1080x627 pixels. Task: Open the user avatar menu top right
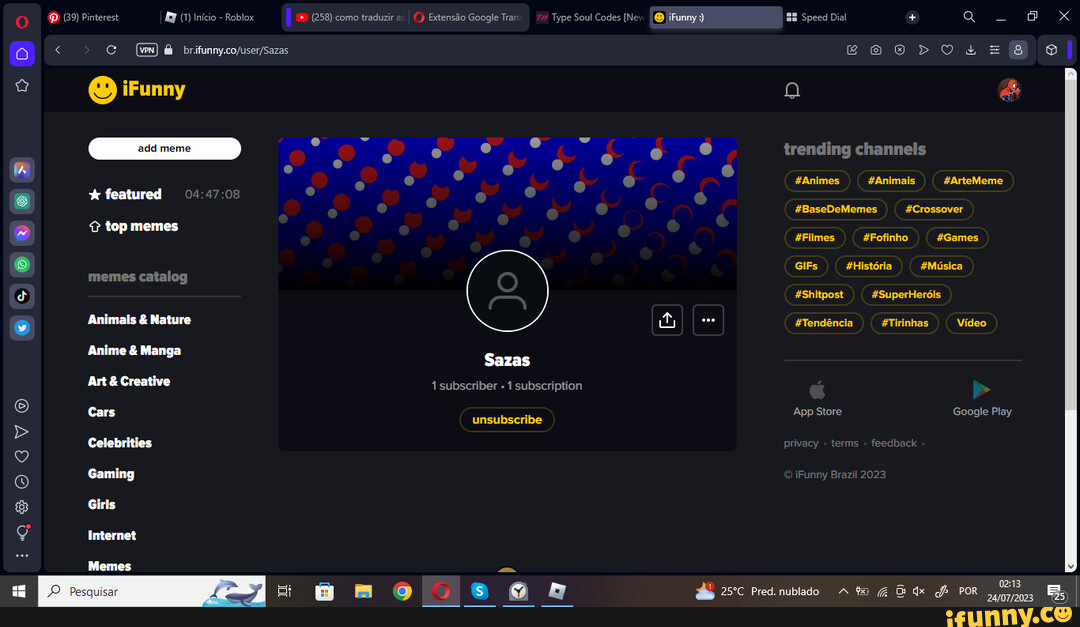click(1009, 90)
